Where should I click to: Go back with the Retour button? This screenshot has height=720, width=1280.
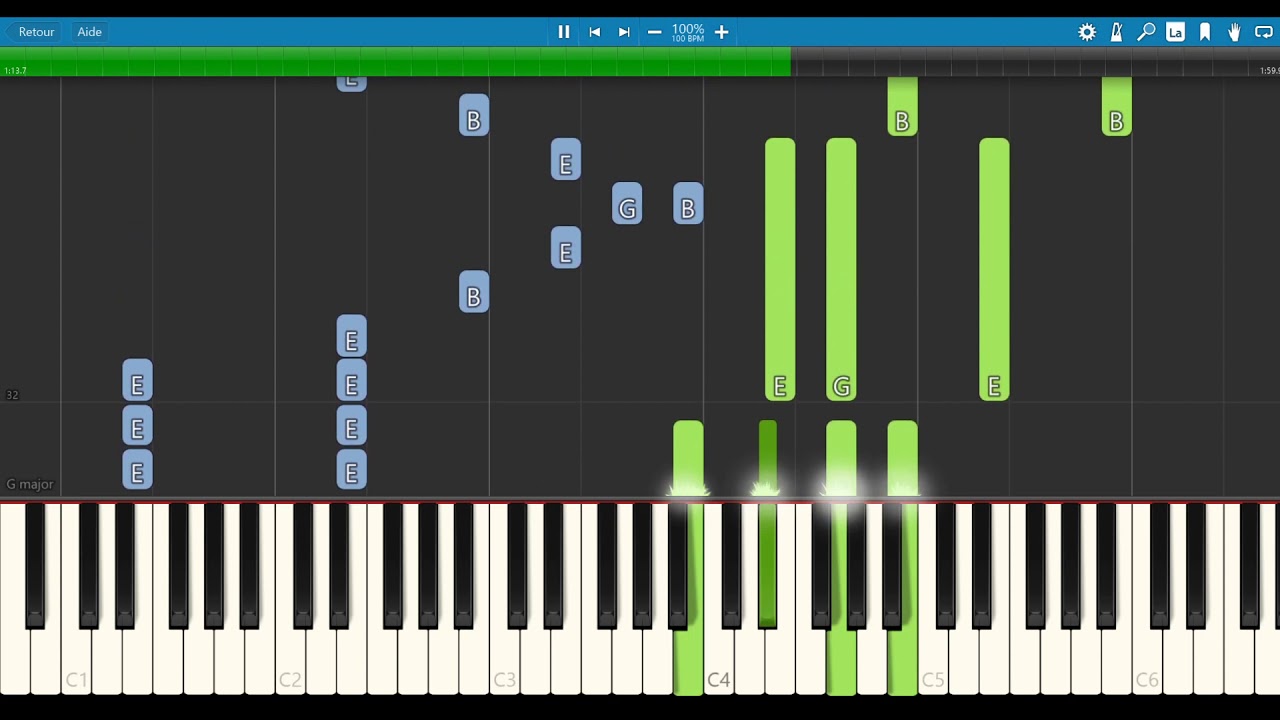[x=36, y=32]
